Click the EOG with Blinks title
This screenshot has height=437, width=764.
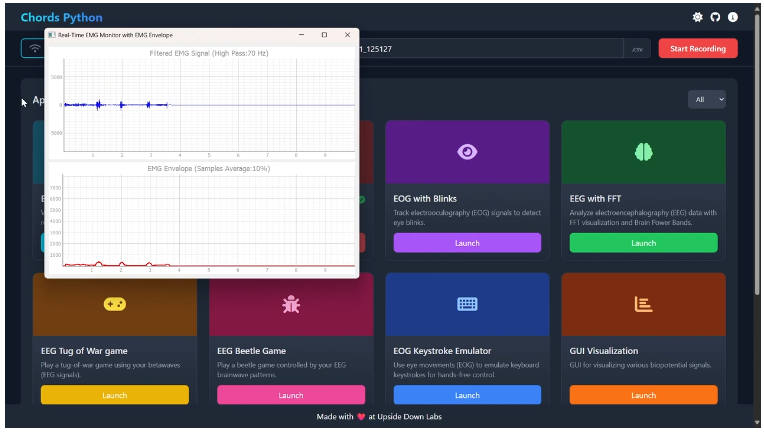coord(425,199)
